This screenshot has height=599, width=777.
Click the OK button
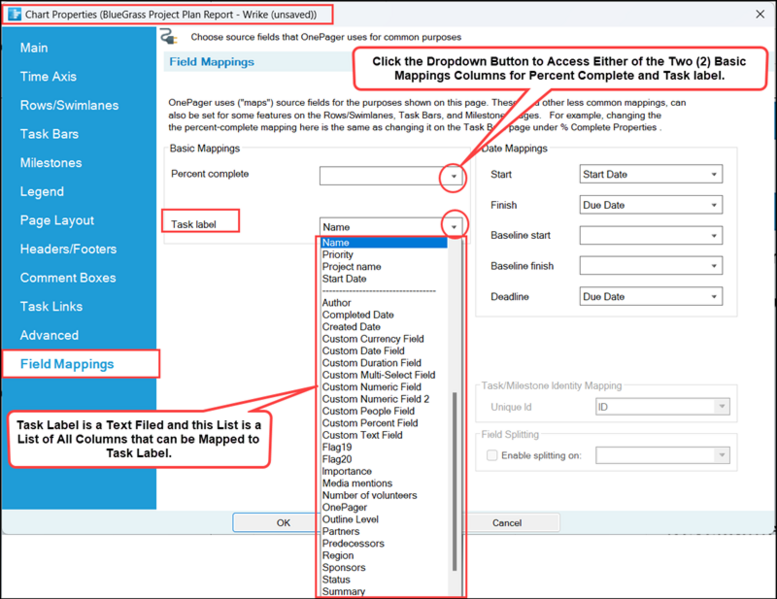pyautogui.click(x=283, y=523)
